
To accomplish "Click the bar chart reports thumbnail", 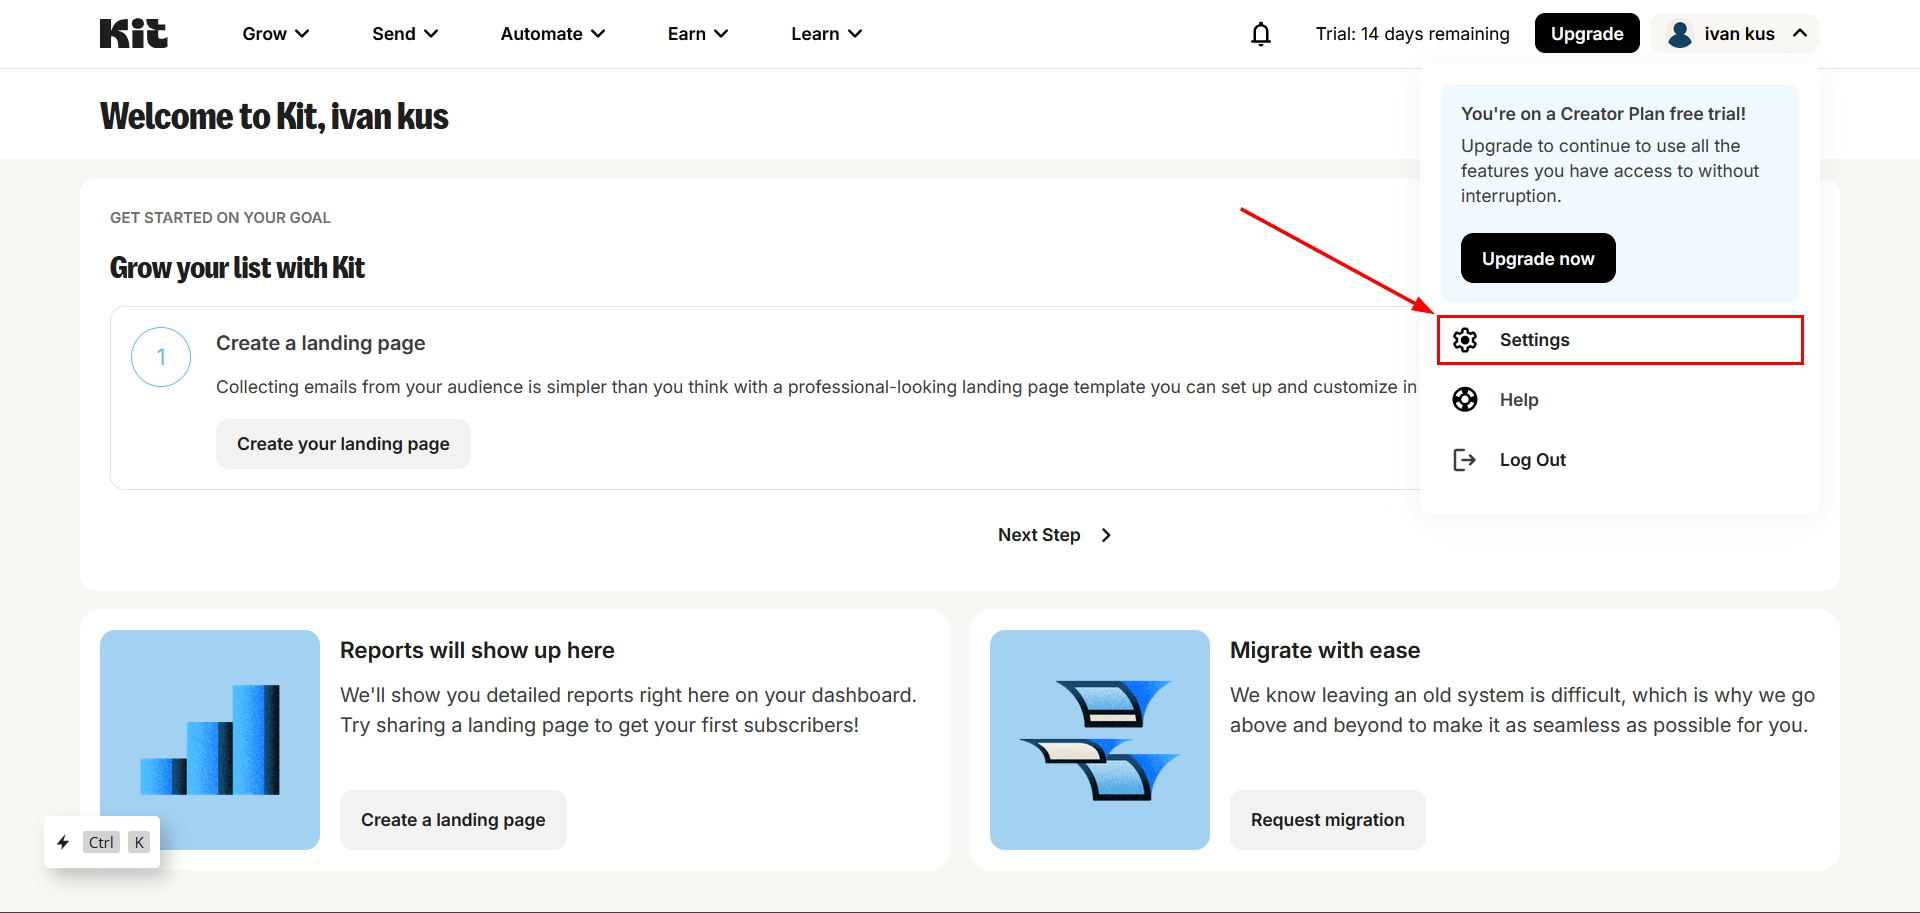I will tap(210, 740).
